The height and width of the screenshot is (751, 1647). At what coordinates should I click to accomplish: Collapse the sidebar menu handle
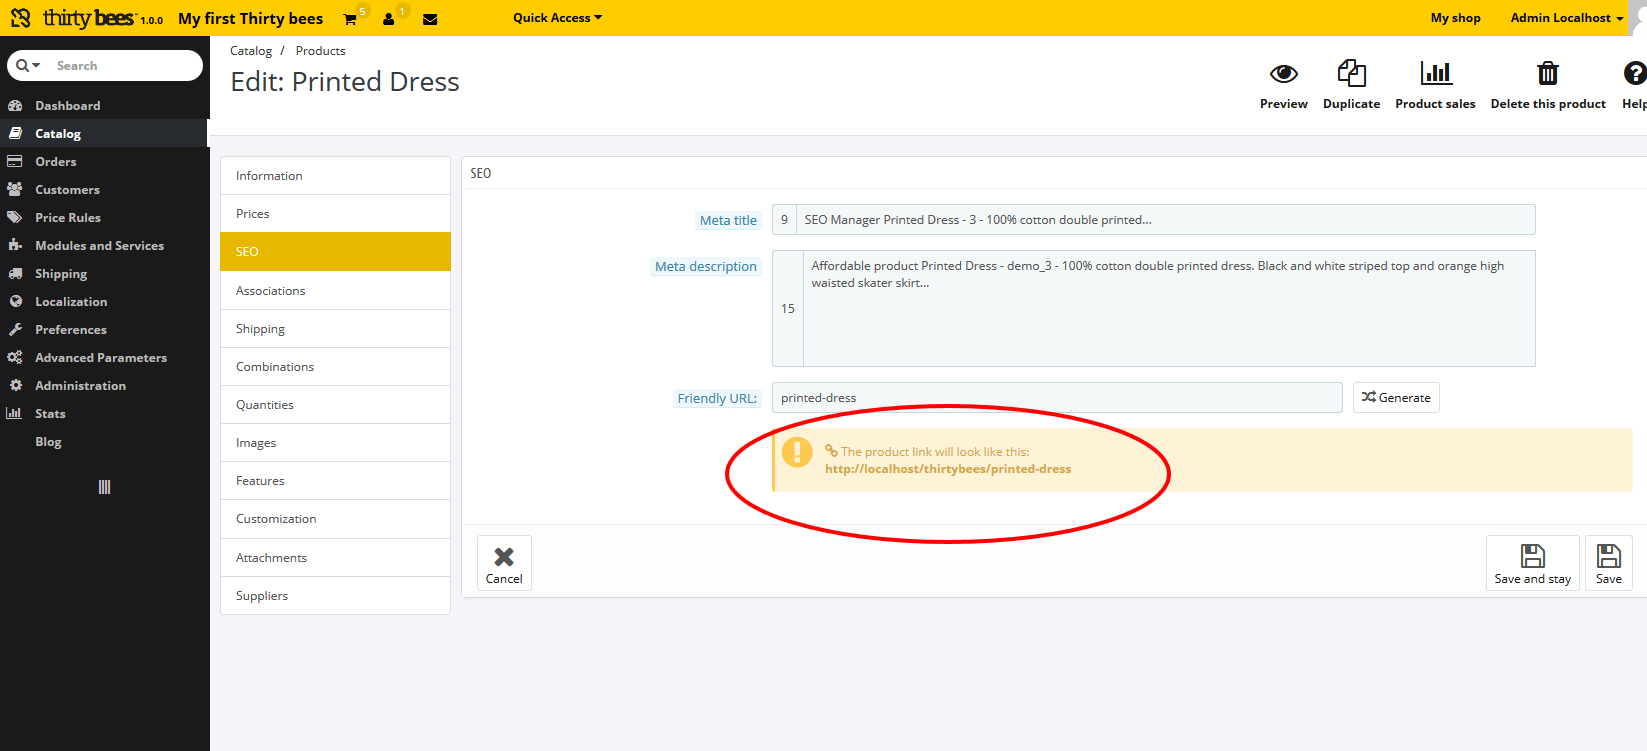(x=104, y=487)
